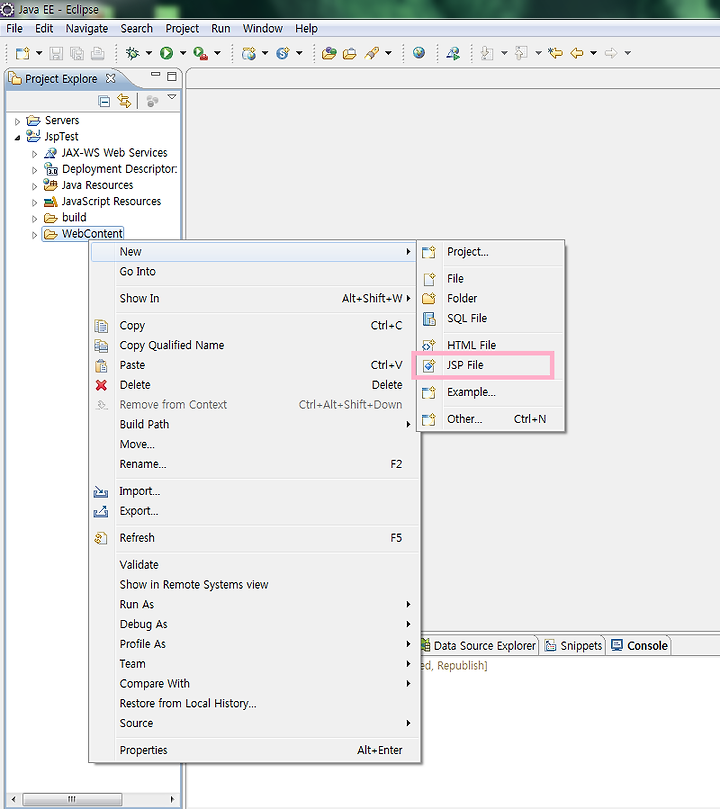Expand the build folder node

click(x=35, y=219)
